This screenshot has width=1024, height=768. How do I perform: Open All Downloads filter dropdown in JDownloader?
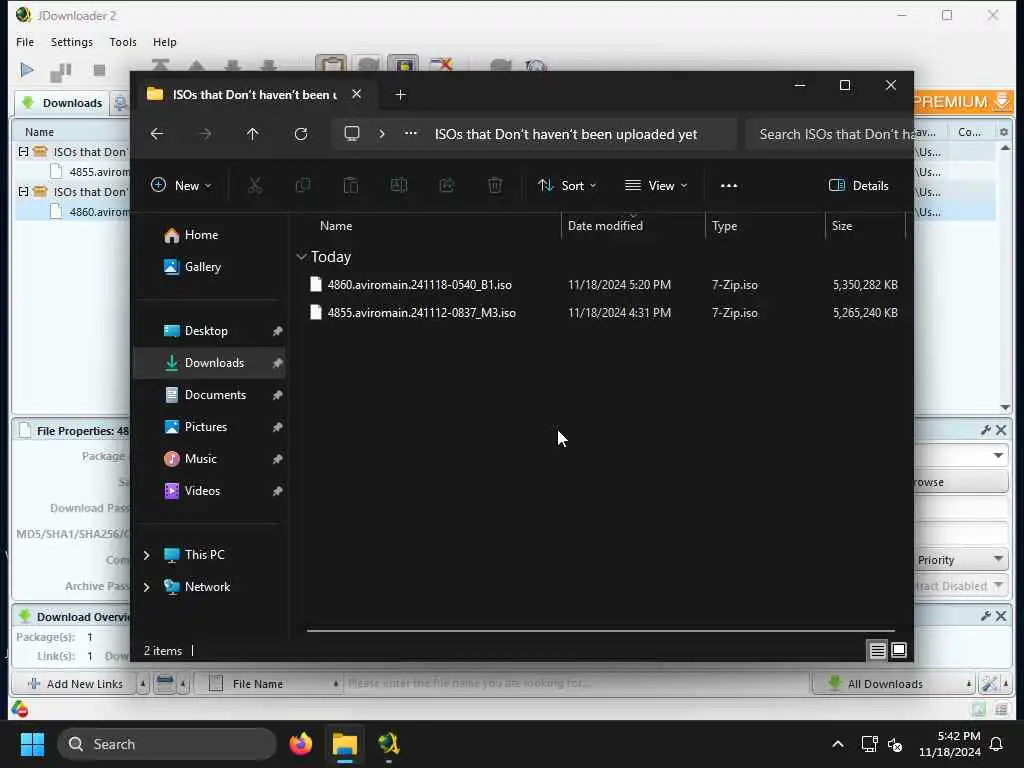[x=893, y=684]
